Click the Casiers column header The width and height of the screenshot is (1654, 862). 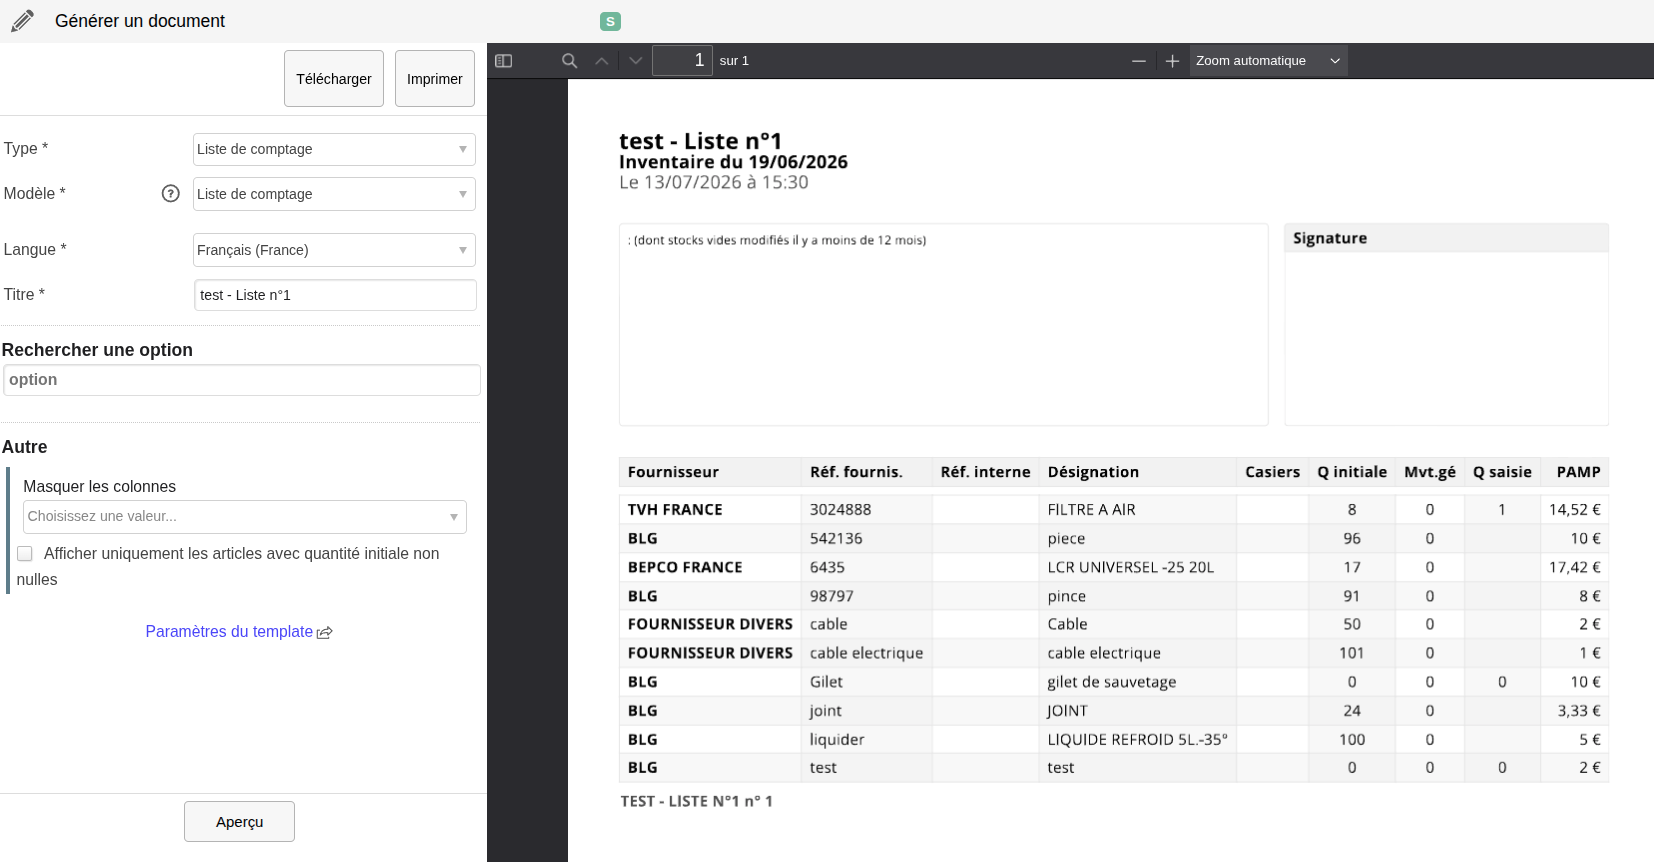click(x=1272, y=472)
